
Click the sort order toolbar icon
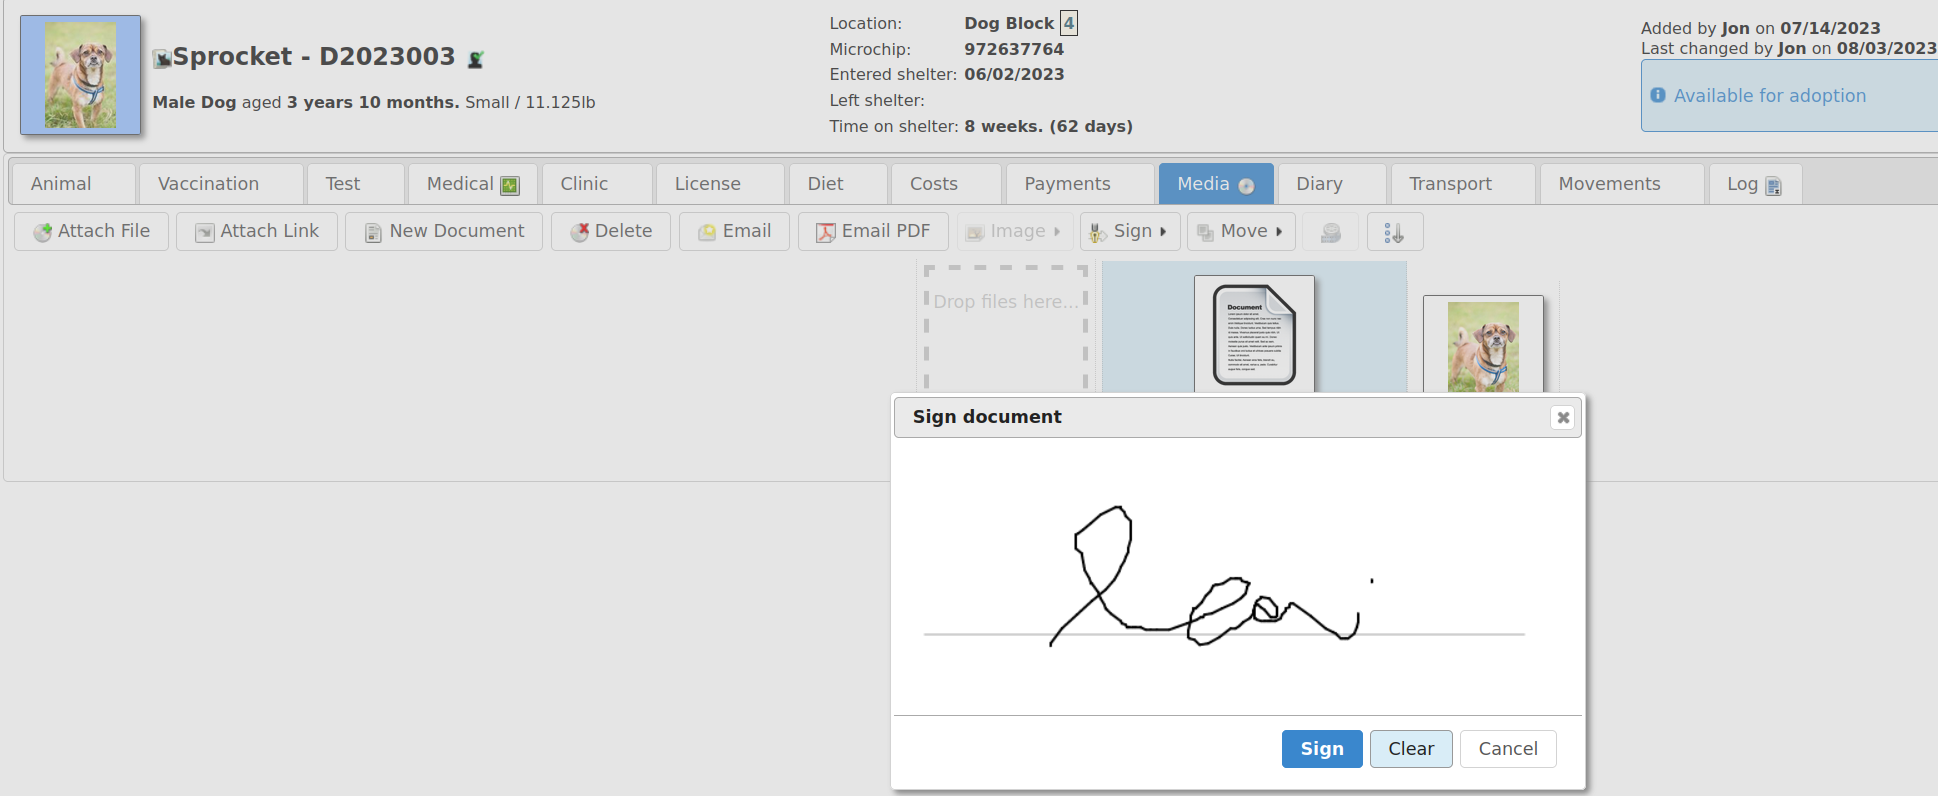tap(1395, 232)
